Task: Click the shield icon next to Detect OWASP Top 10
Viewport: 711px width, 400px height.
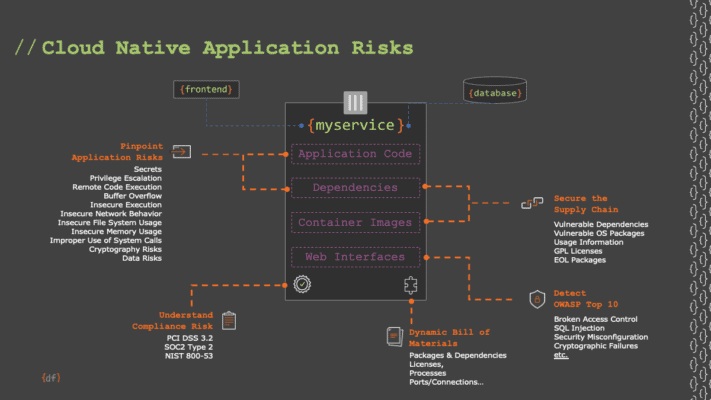Action: coord(538,298)
